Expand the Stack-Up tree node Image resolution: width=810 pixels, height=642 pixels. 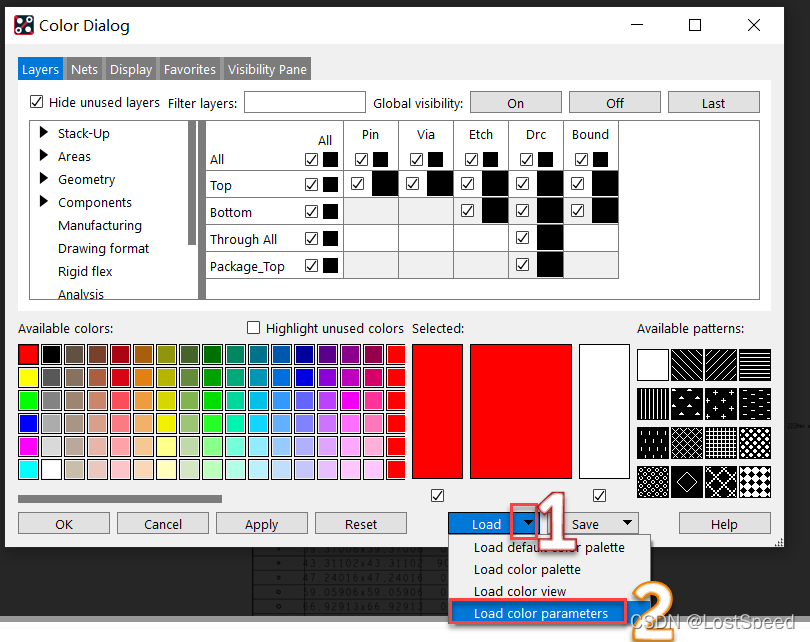44,133
